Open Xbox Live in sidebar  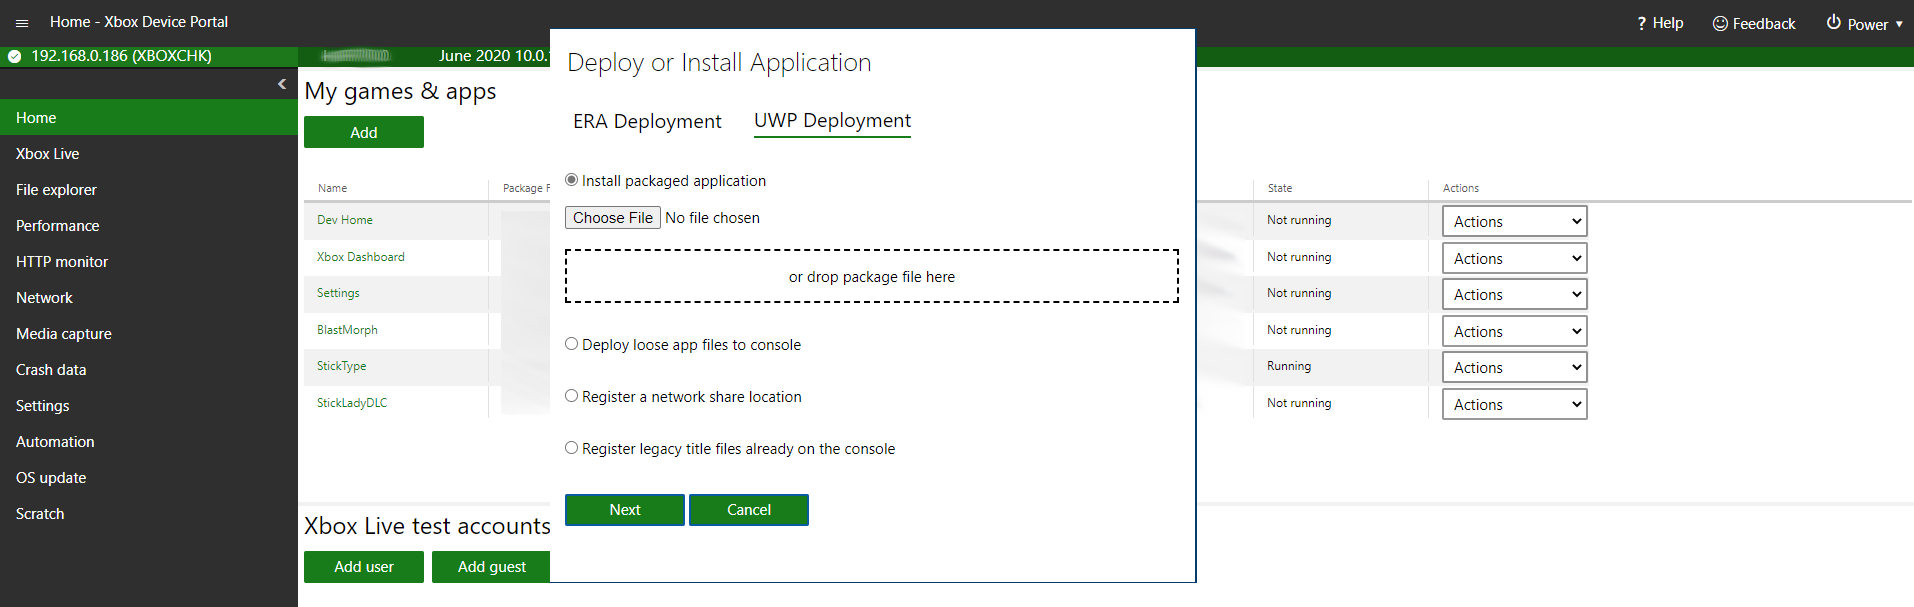[x=149, y=153]
